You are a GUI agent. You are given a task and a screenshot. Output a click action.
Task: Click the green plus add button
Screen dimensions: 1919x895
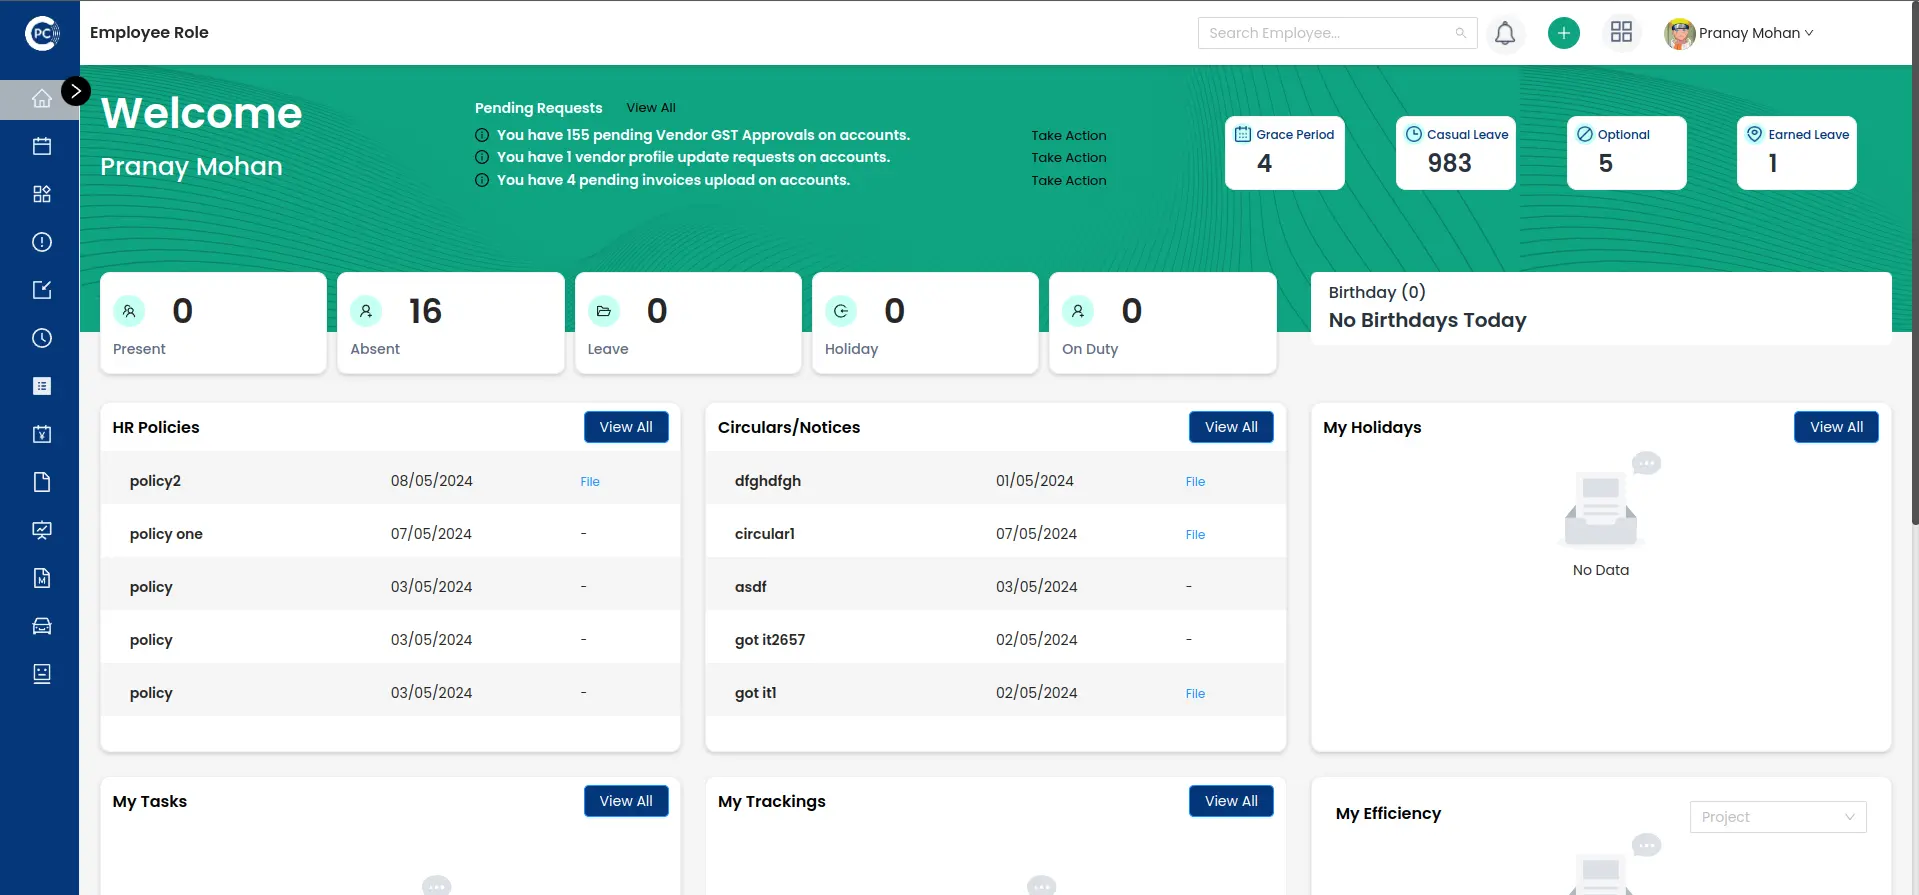[x=1563, y=33]
